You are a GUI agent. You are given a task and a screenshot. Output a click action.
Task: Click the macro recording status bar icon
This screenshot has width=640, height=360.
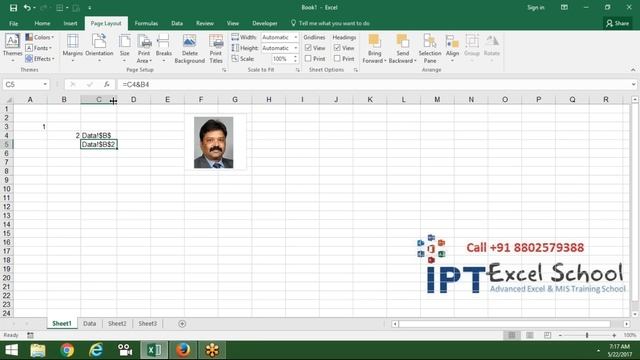point(30,335)
